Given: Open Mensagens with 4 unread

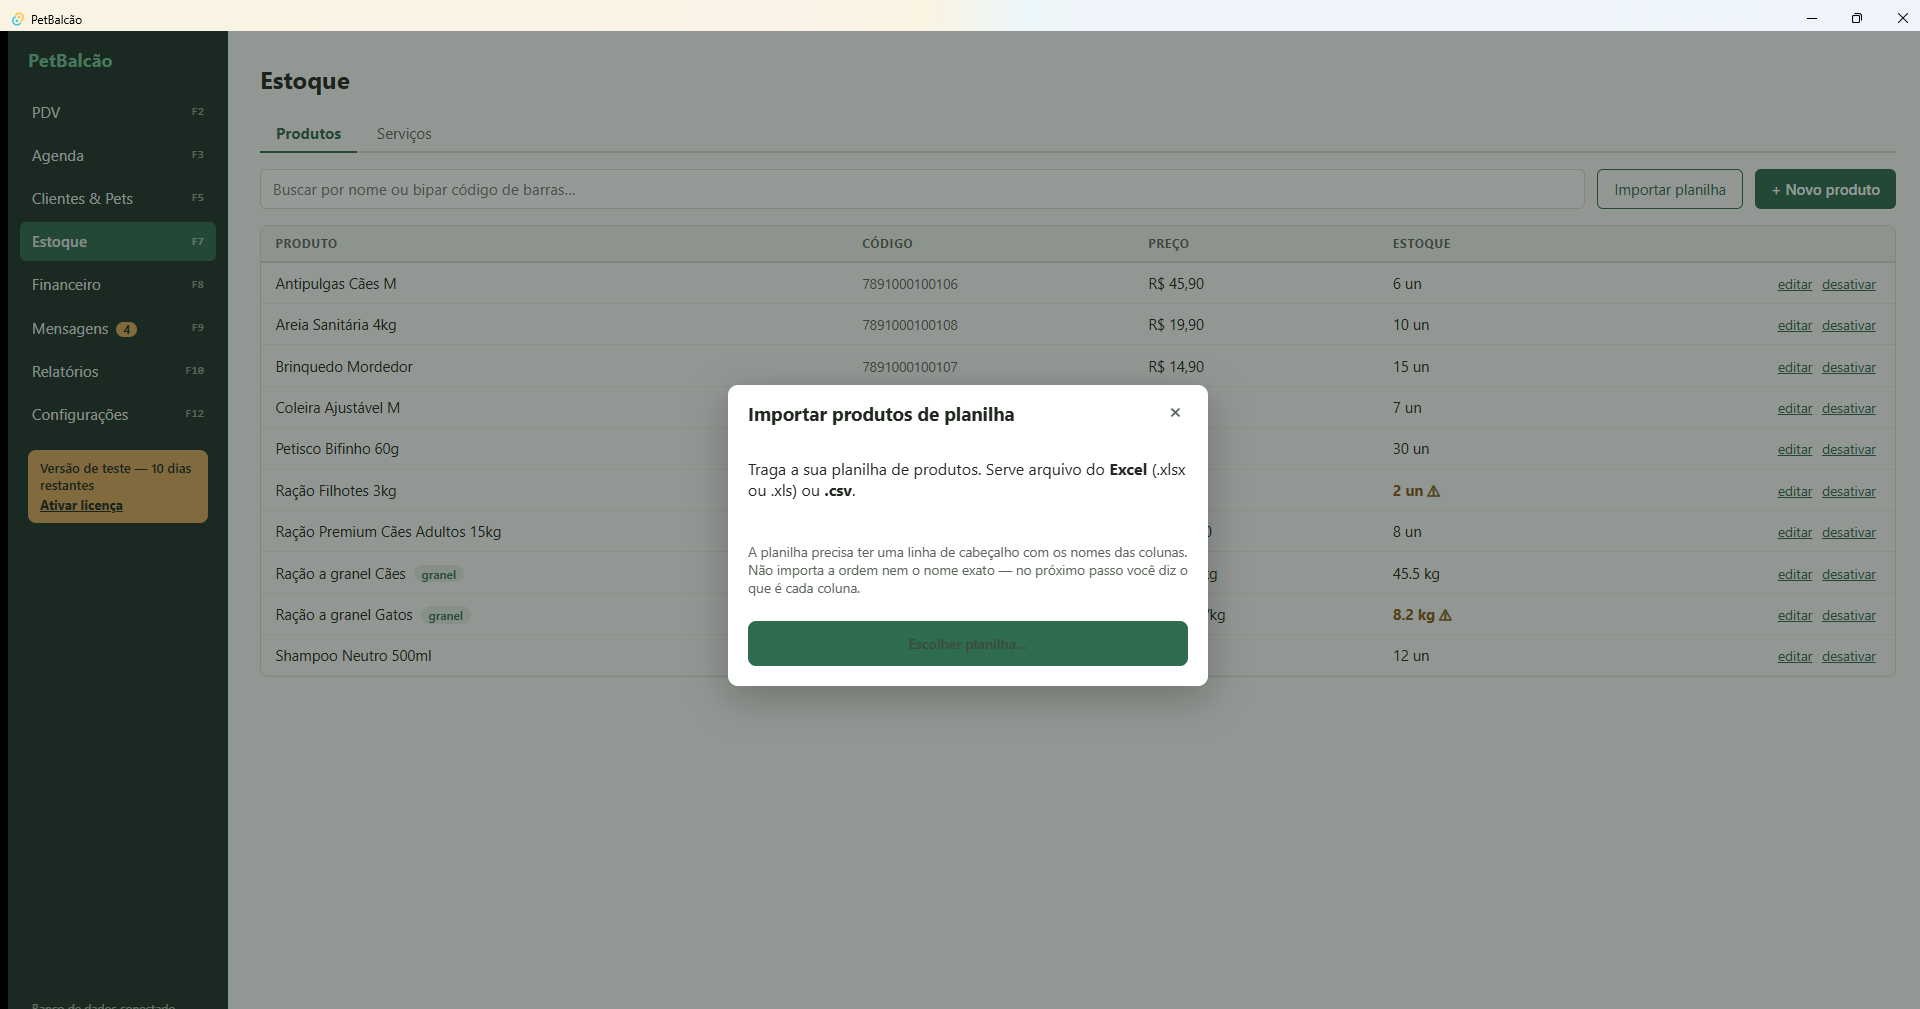Looking at the screenshot, I should pyautogui.click(x=118, y=329).
